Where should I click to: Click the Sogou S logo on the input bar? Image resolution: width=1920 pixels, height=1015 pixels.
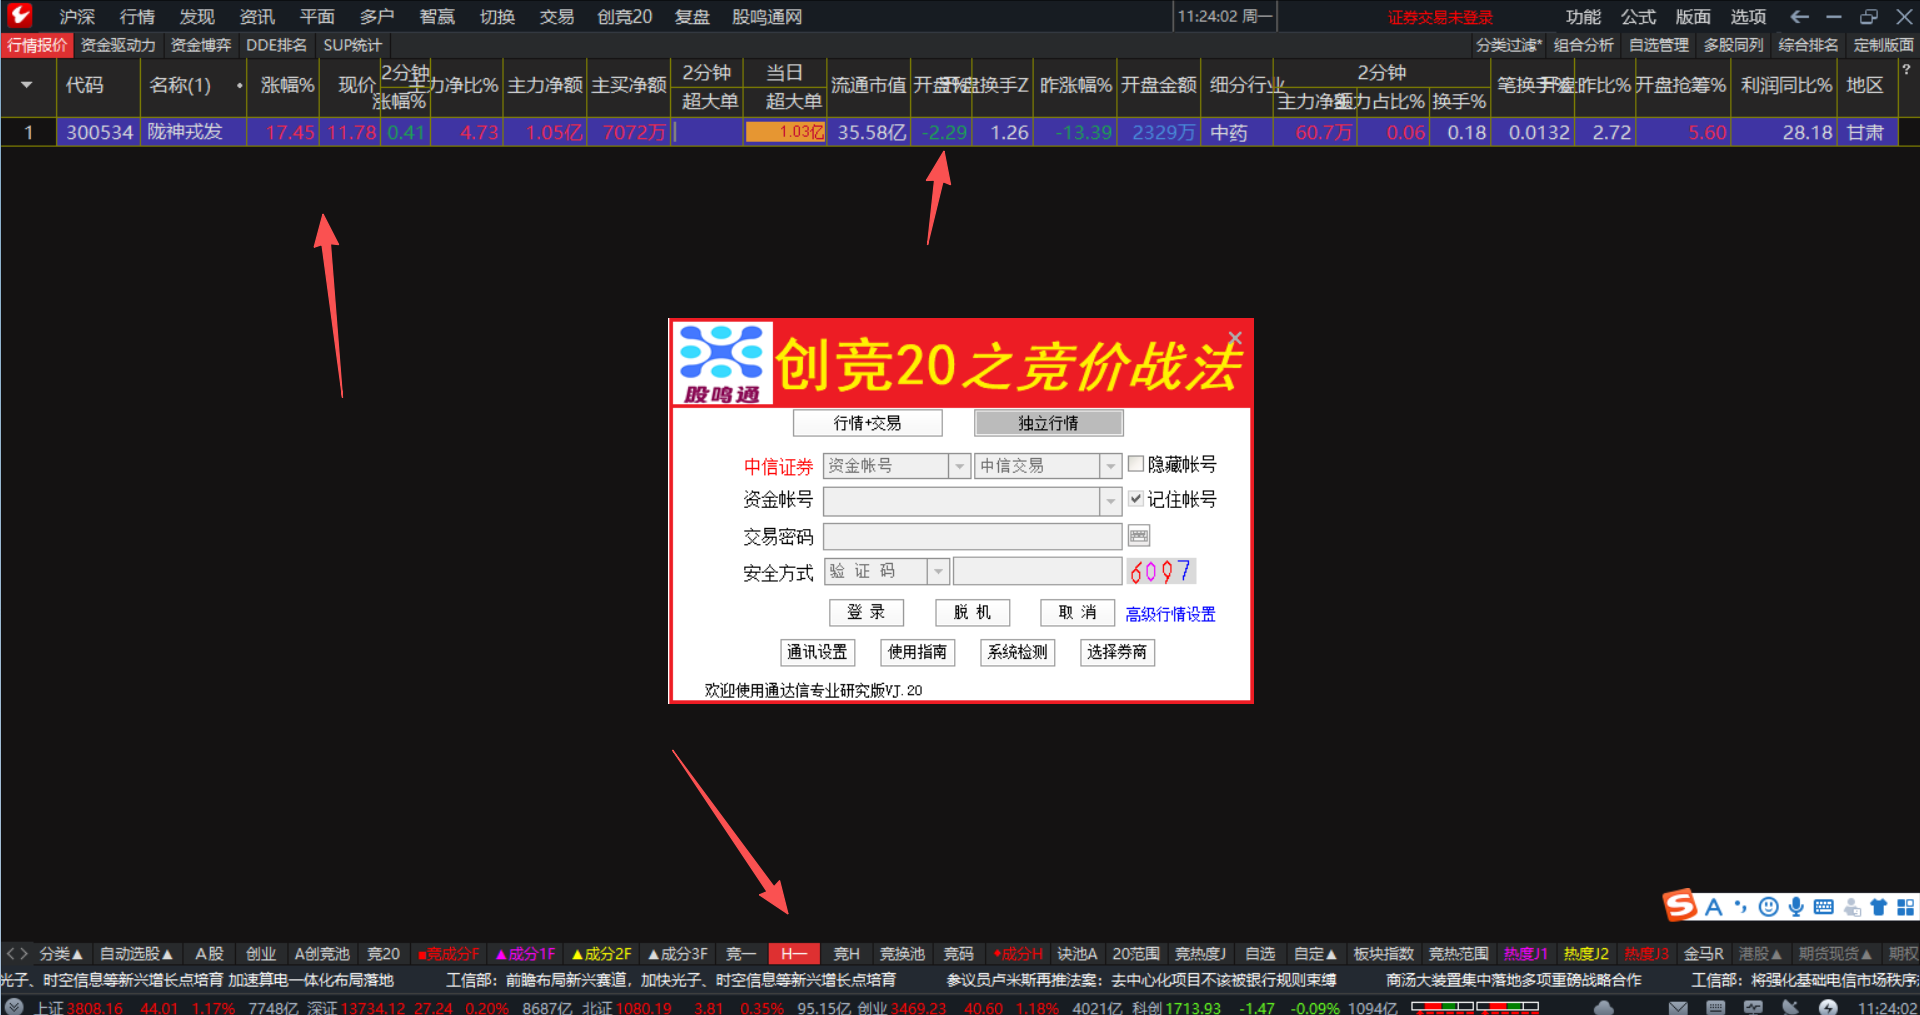pos(1680,906)
